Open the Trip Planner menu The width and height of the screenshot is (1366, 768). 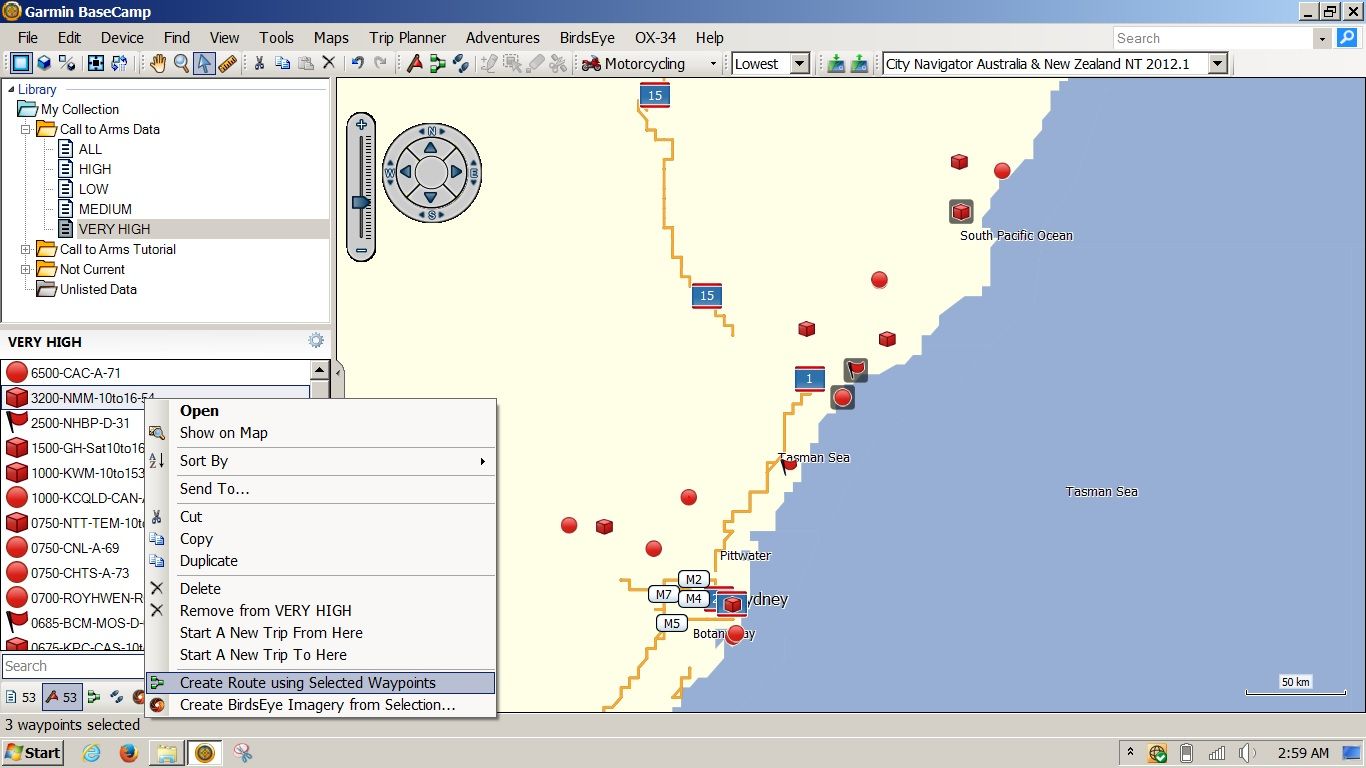click(x=407, y=37)
